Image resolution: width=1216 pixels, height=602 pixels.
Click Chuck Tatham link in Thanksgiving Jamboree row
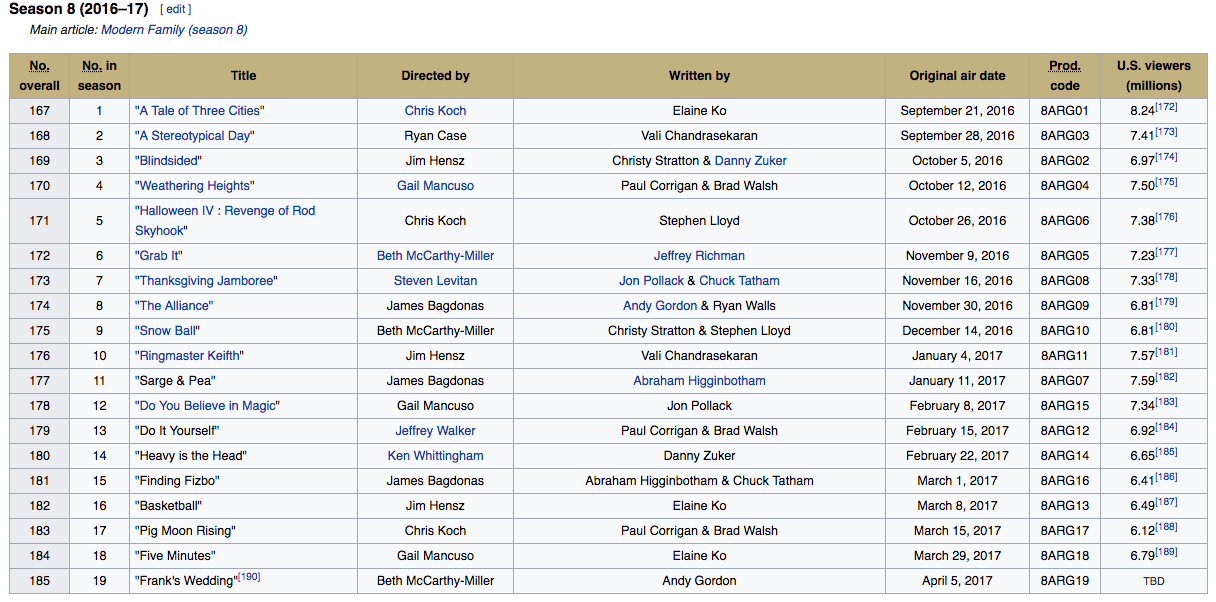pos(739,281)
